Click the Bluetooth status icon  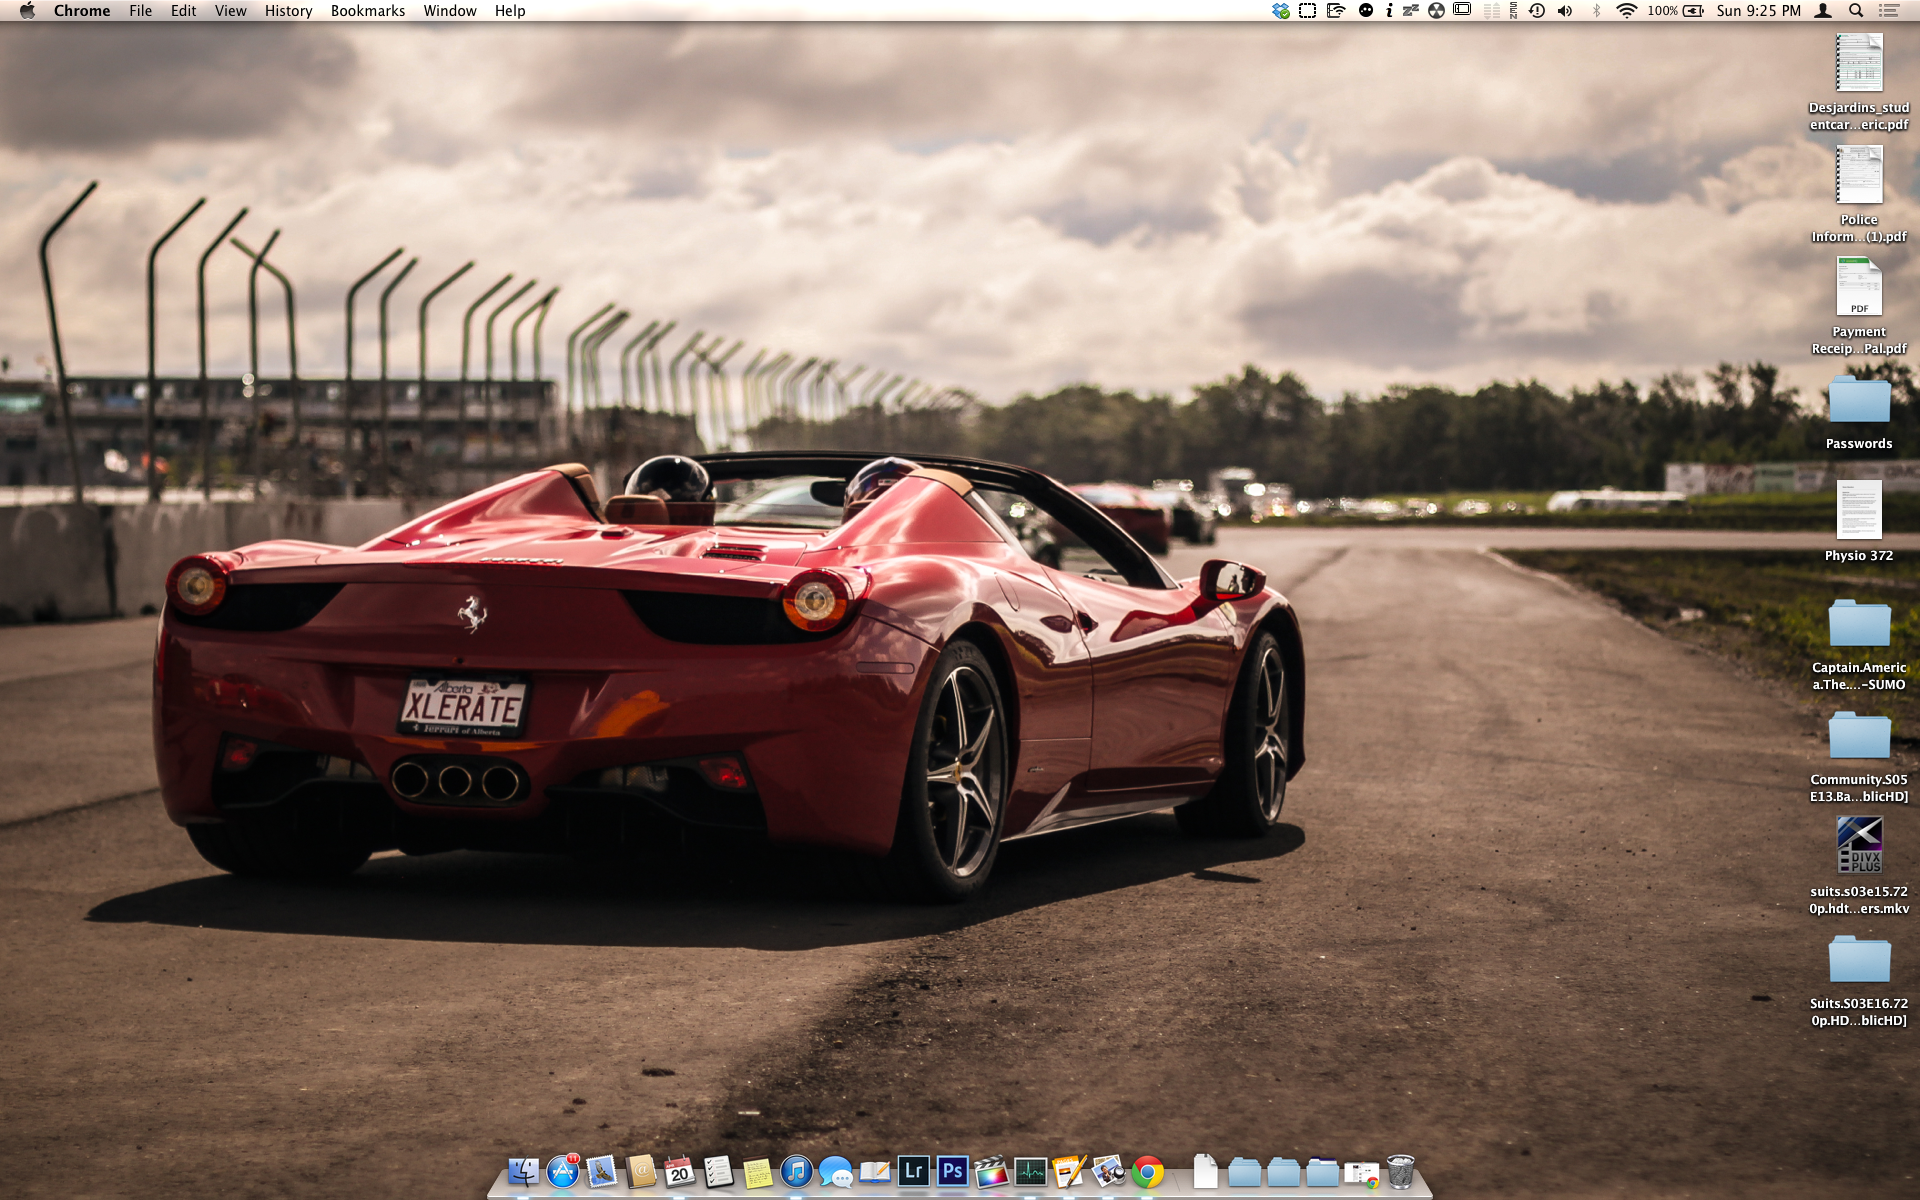[1596, 11]
